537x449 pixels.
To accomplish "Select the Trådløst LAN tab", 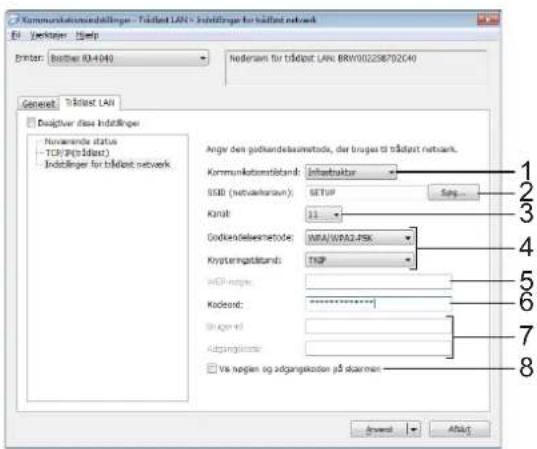I will 90,102.
